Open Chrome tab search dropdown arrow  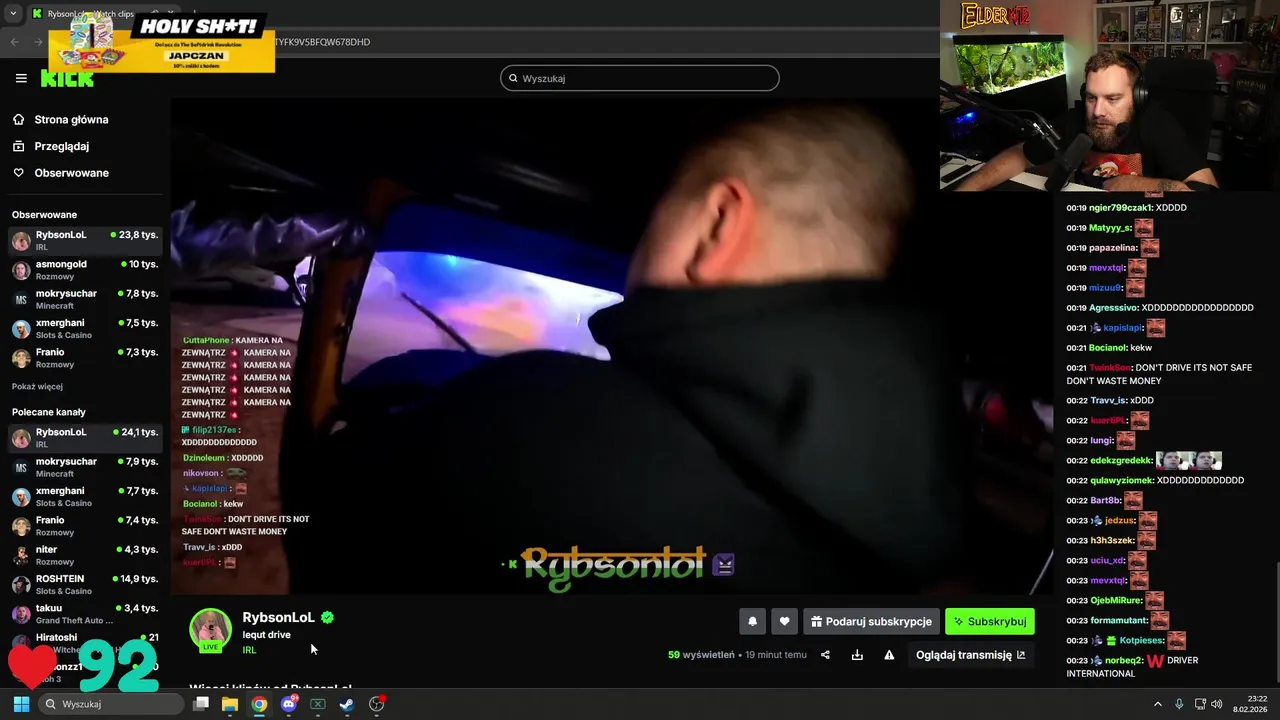click(13, 14)
